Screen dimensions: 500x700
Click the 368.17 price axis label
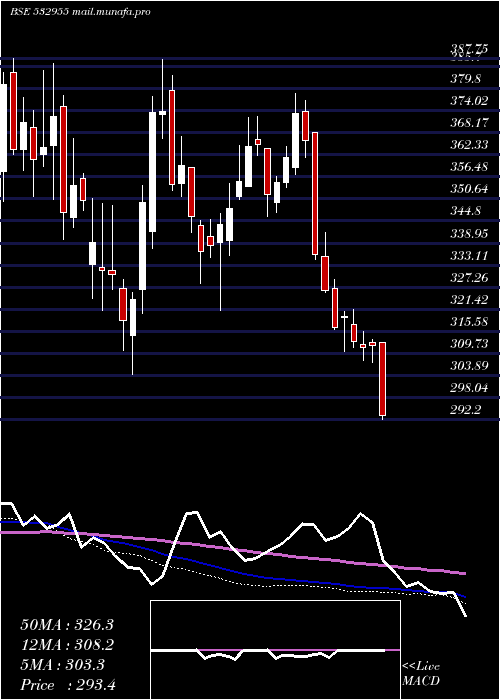tap(469, 123)
